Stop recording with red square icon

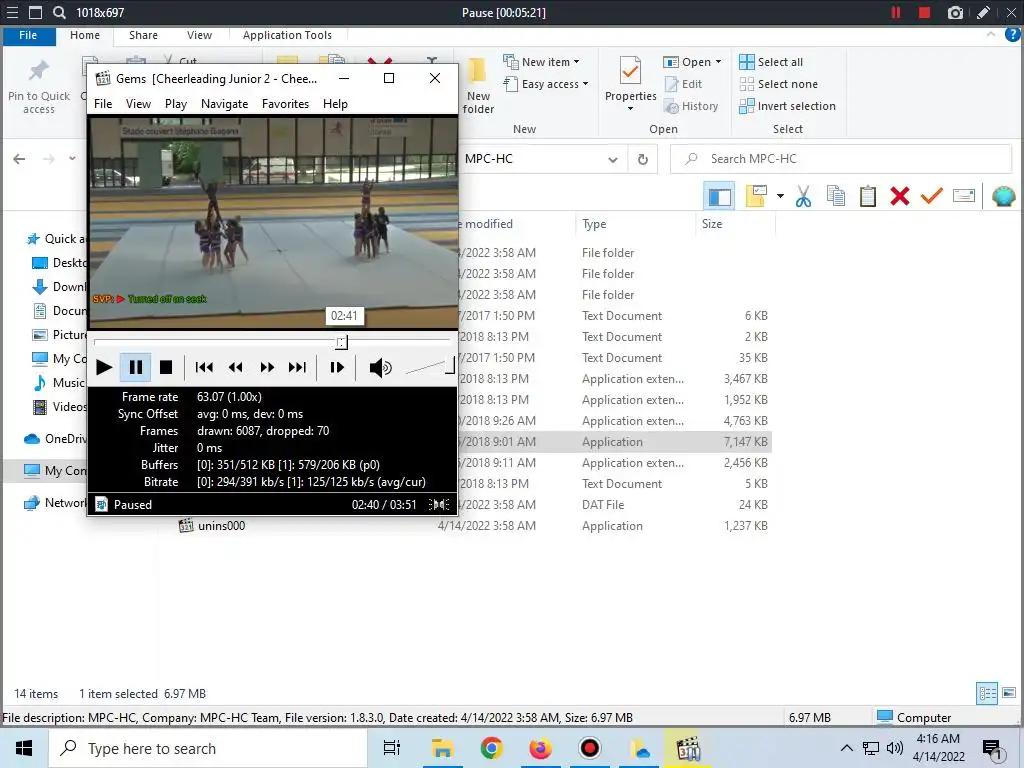tap(924, 12)
